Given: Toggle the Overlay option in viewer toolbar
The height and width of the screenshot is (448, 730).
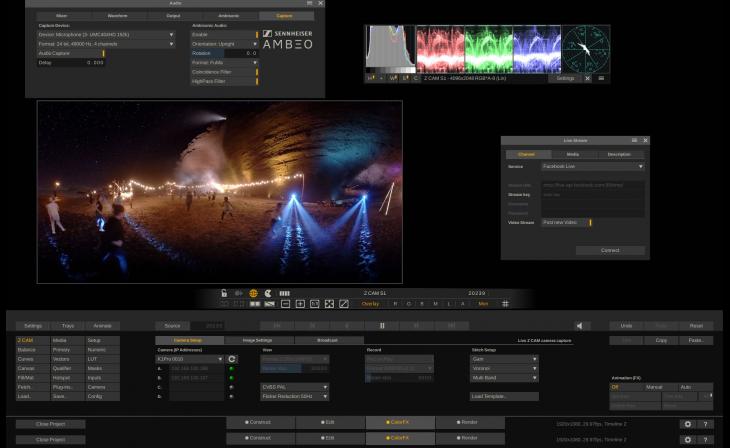Looking at the screenshot, I should pos(370,304).
